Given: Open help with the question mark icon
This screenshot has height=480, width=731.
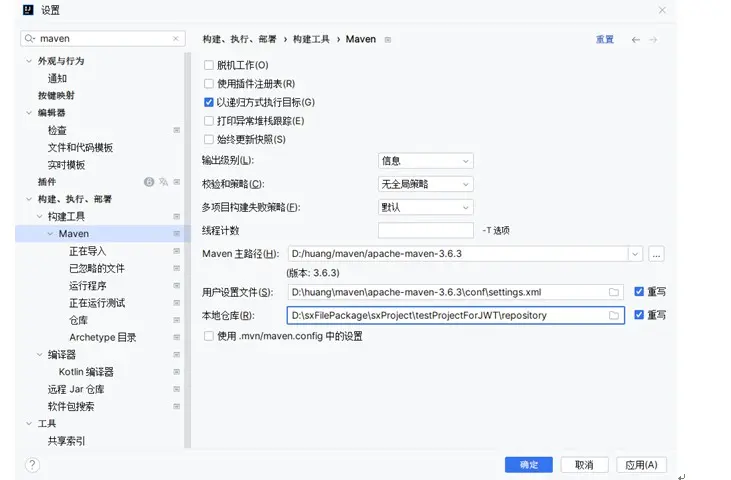Looking at the screenshot, I should click(x=32, y=465).
